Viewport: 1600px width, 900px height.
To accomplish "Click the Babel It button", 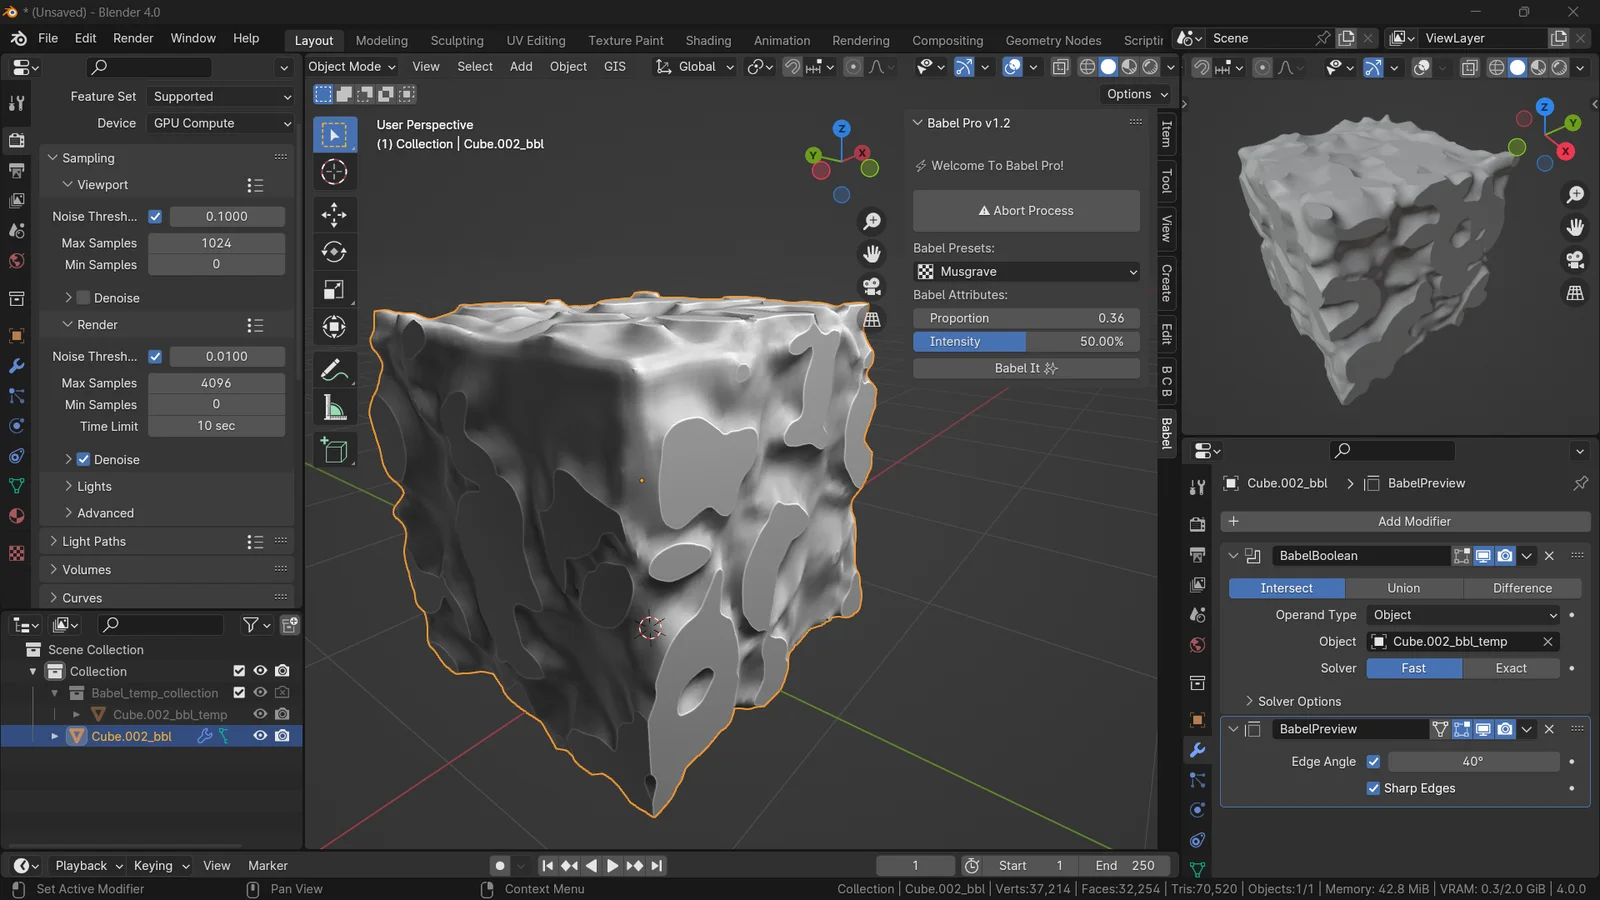I will [x=1025, y=367].
